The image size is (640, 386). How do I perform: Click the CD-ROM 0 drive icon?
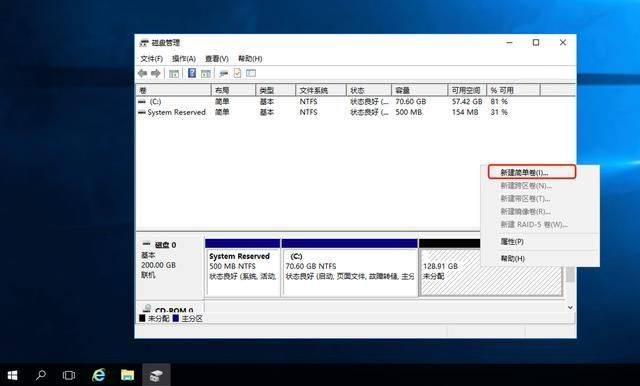tap(147, 309)
